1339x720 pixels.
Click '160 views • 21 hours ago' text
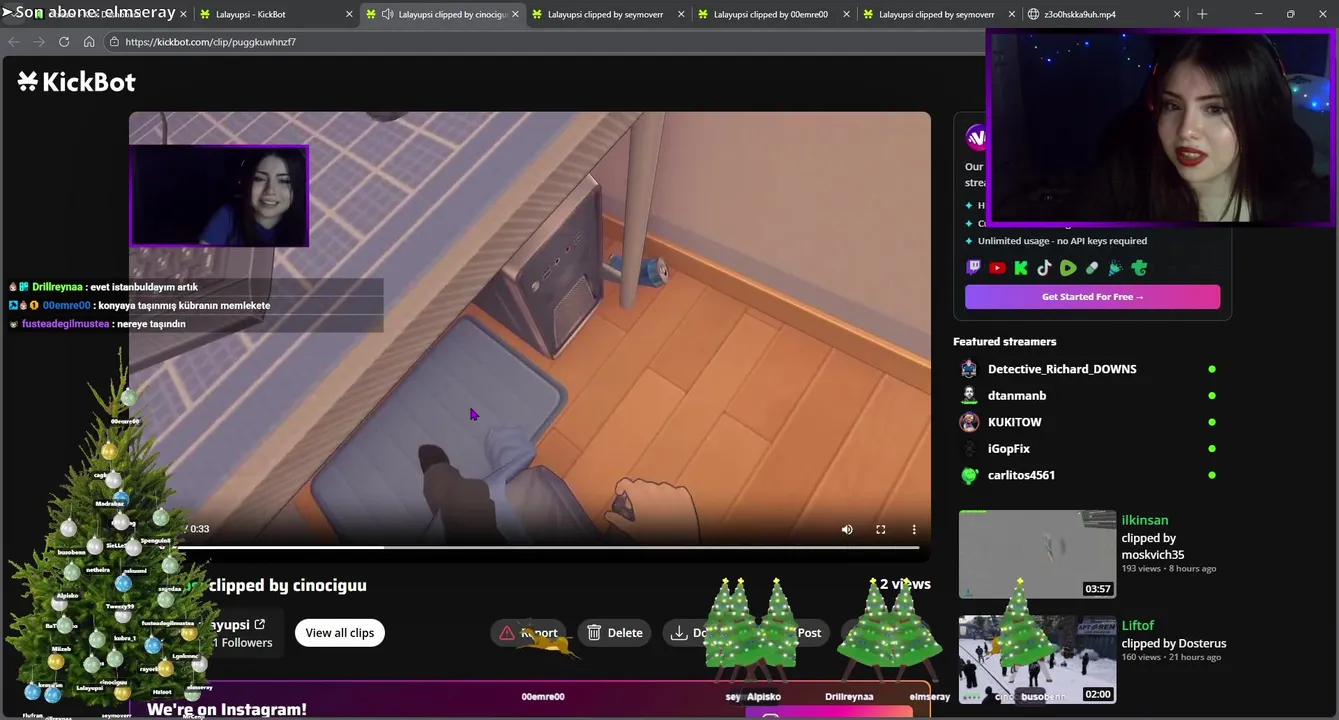(x=1171, y=657)
